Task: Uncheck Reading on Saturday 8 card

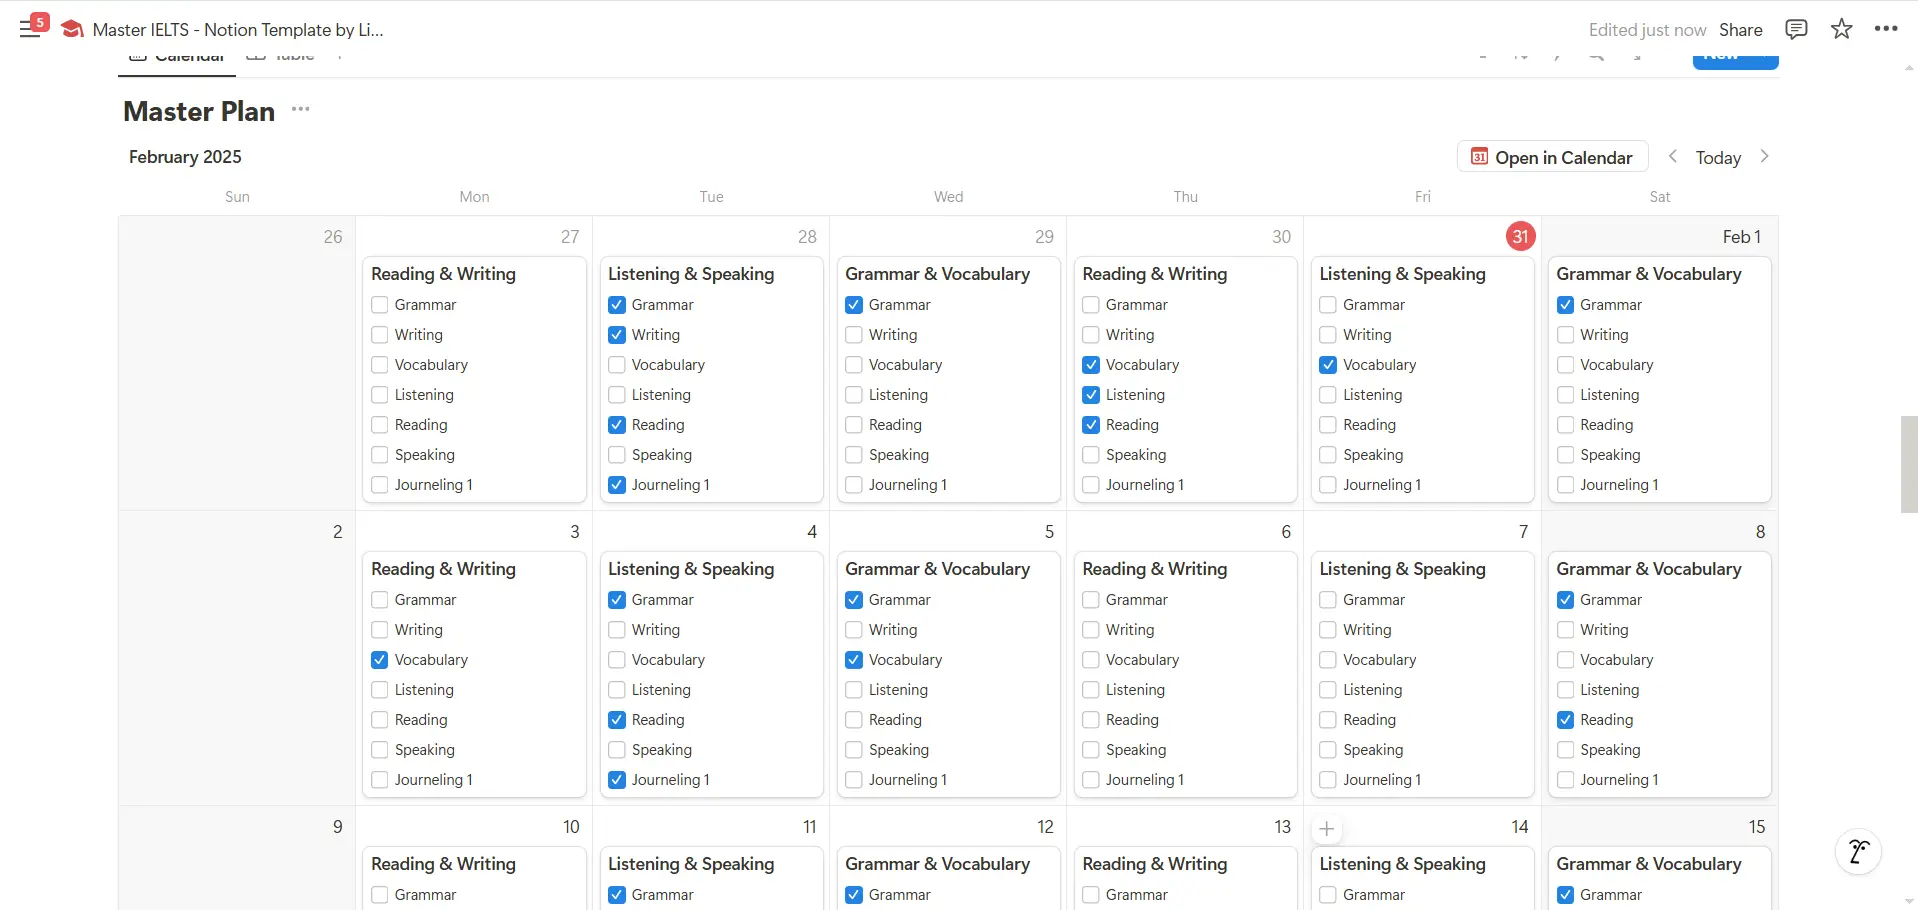Action: click(1565, 720)
